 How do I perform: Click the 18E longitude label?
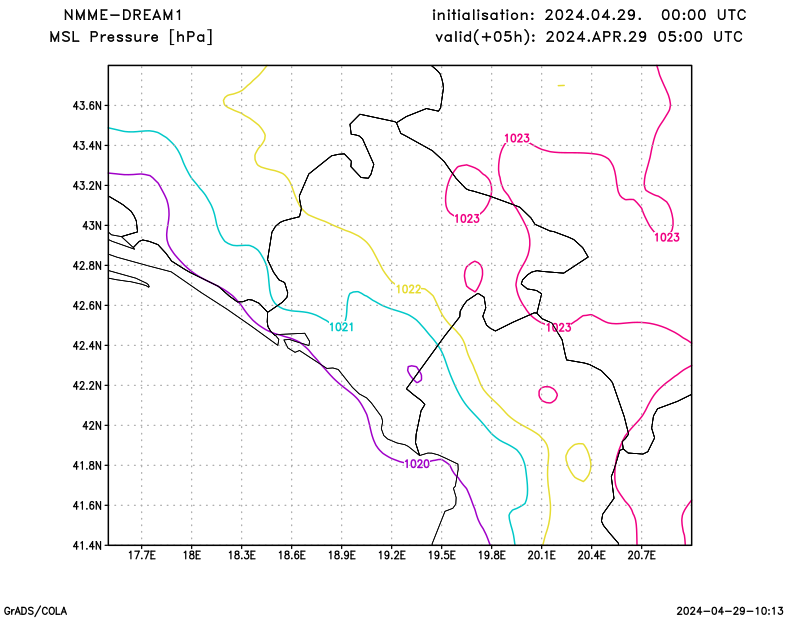coord(191,555)
